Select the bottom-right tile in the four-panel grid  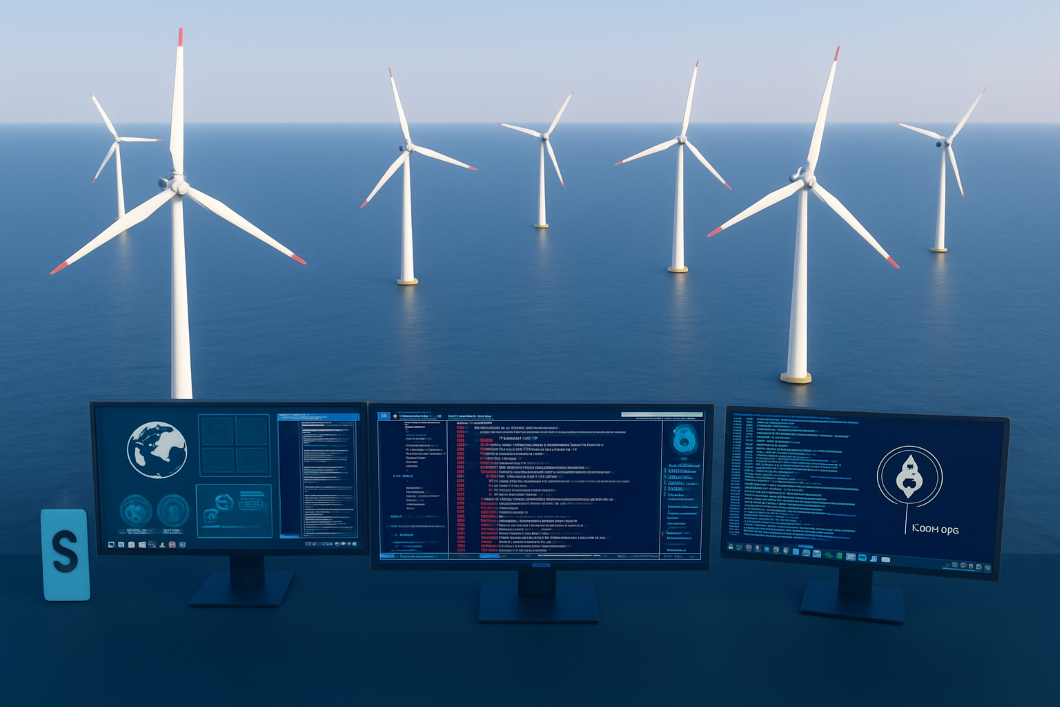tap(252, 460)
